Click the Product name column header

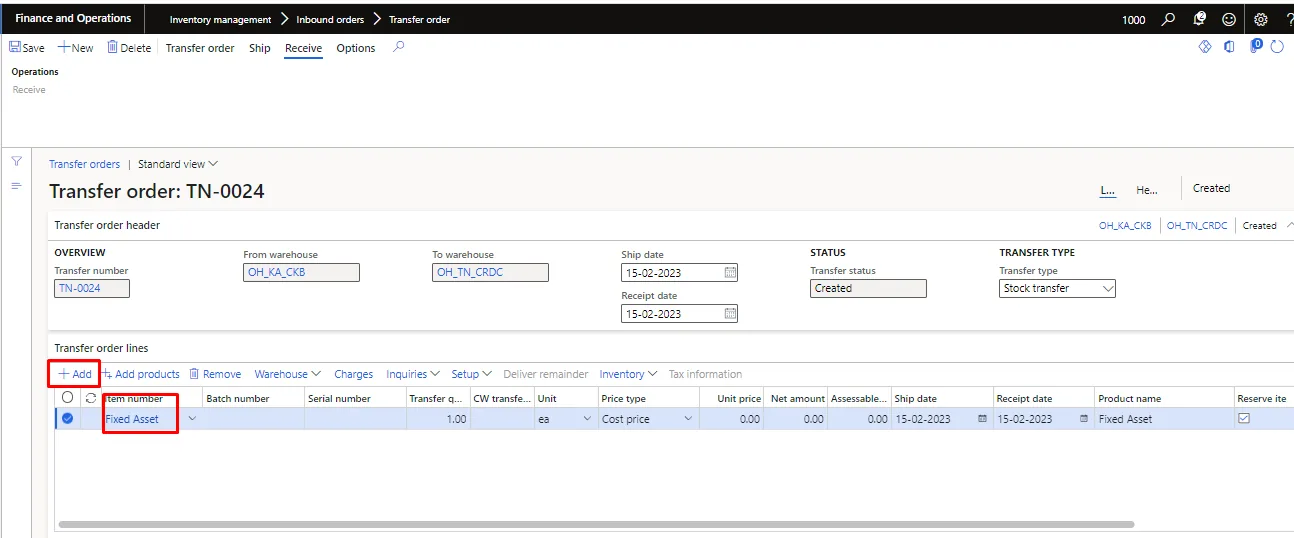(x=1130, y=398)
